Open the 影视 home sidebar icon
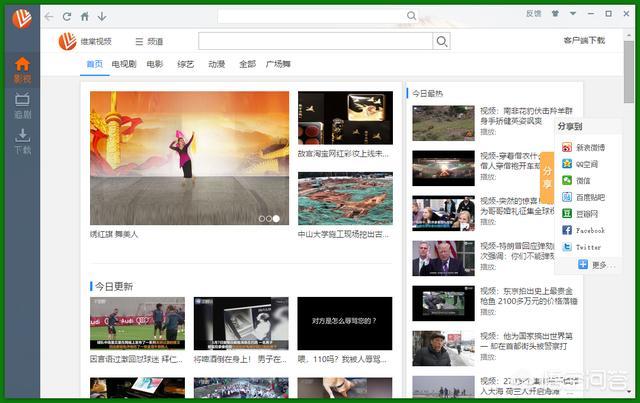The image size is (640, 403). (x=22, y=69)
